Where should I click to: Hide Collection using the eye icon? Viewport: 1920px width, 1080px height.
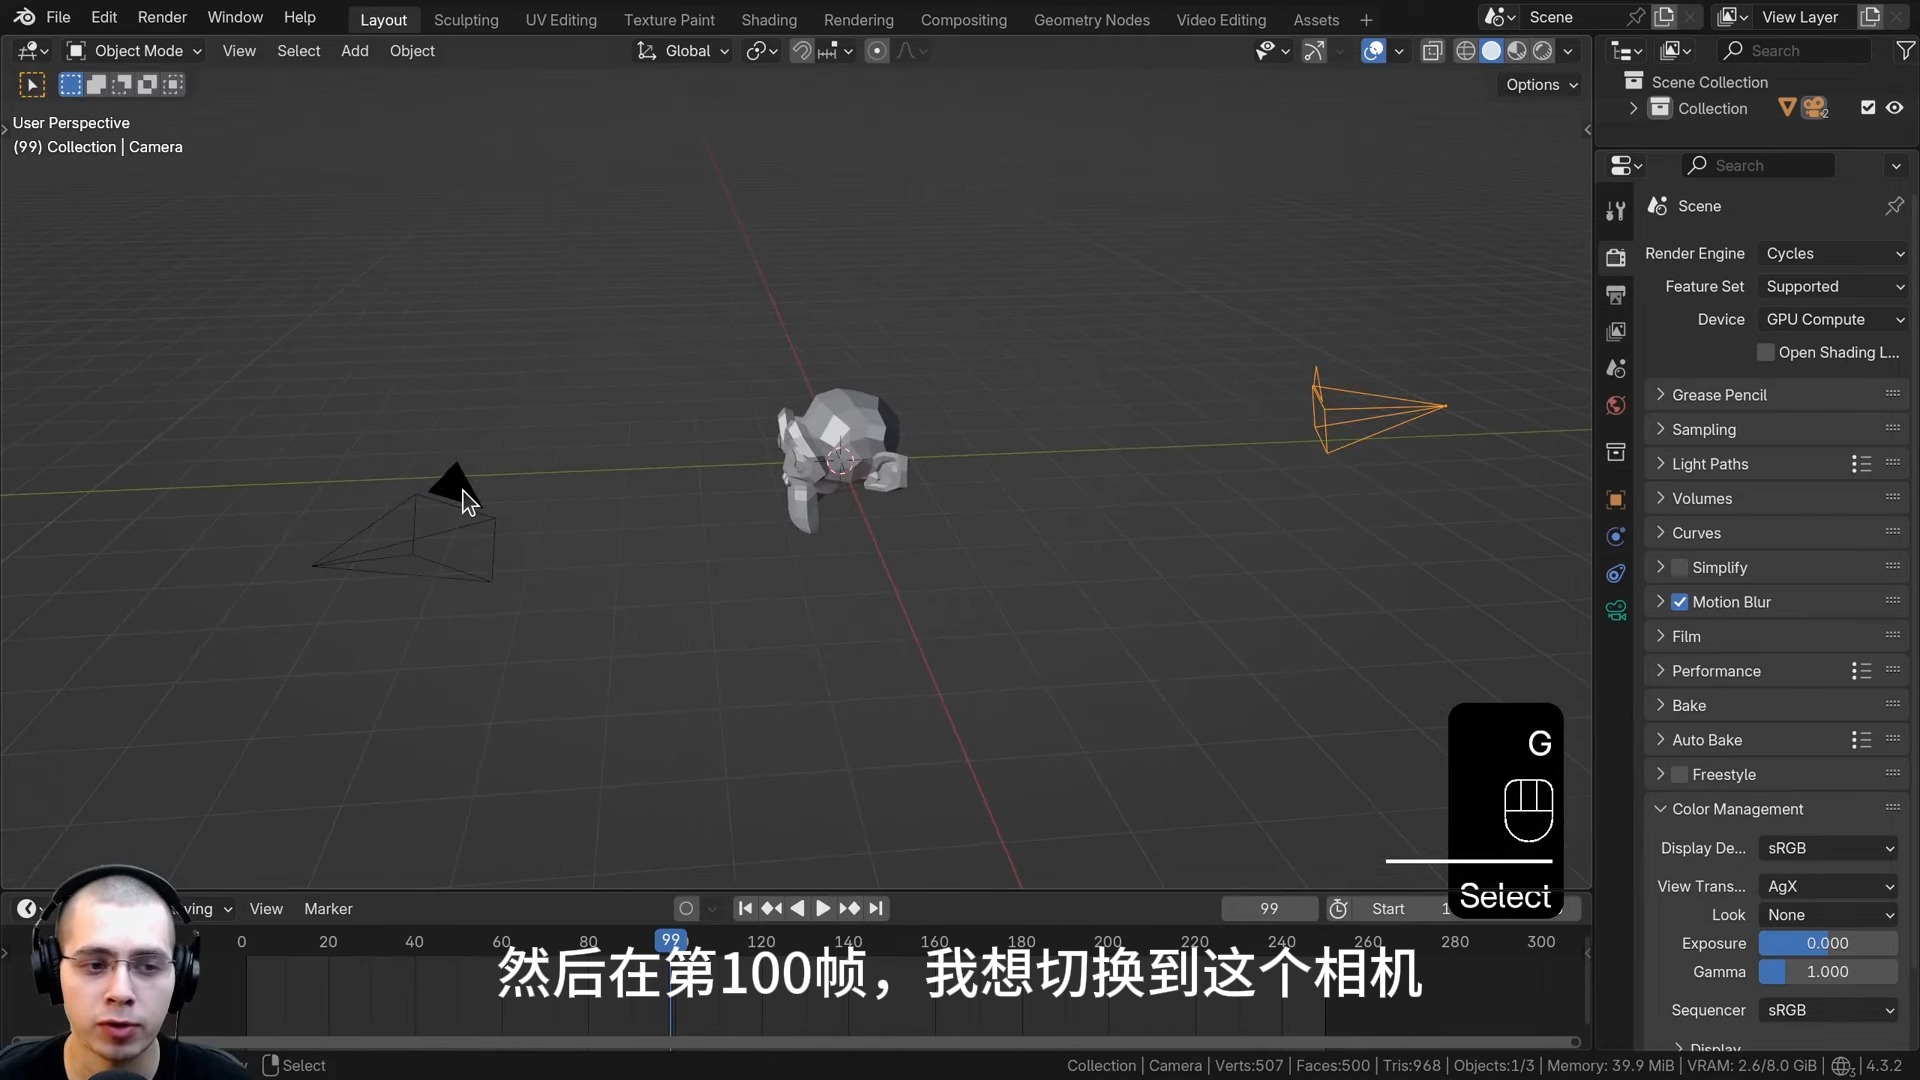(x=1894, y=108)
